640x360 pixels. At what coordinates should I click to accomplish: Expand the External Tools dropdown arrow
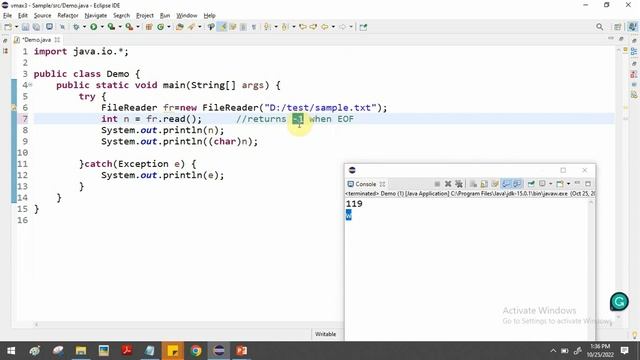tap(138, 27)
